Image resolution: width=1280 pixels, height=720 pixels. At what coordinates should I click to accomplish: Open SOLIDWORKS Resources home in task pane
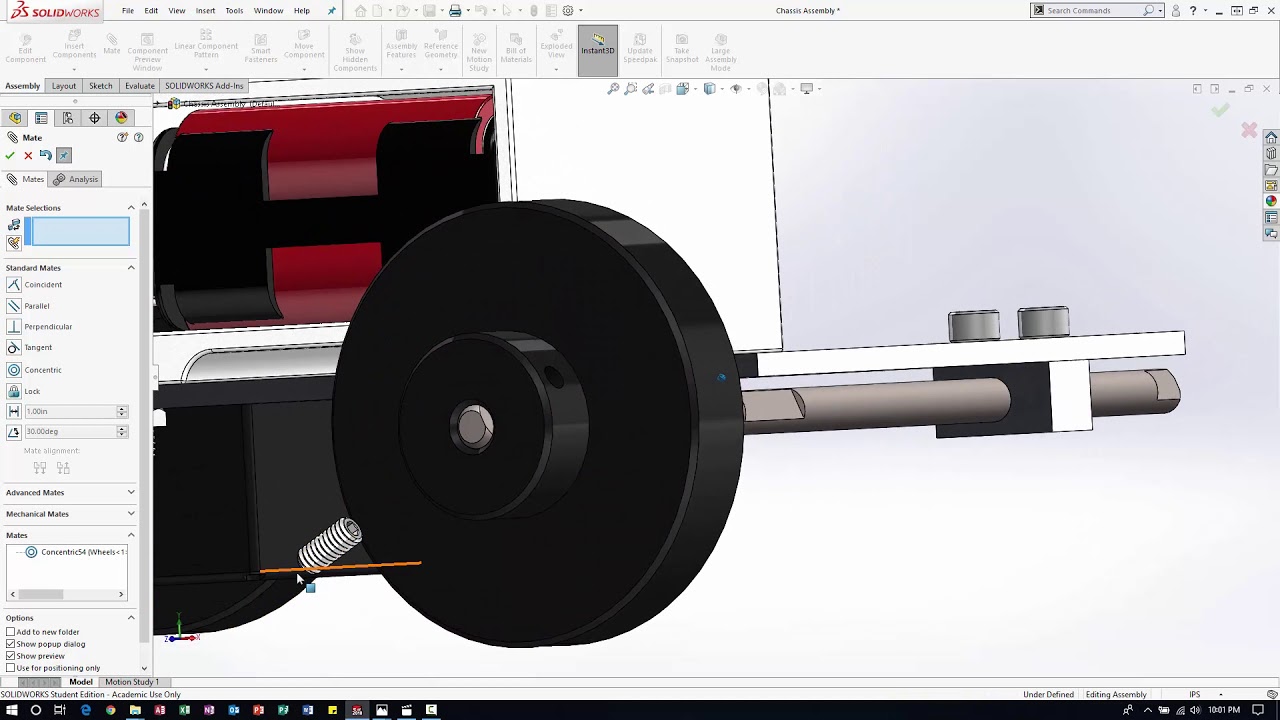(1271, 137)
